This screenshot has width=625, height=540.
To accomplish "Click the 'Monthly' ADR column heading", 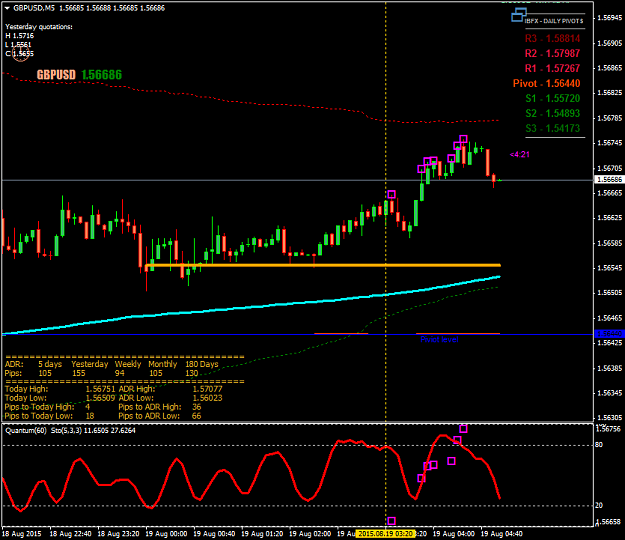I will tap(163, 364).
